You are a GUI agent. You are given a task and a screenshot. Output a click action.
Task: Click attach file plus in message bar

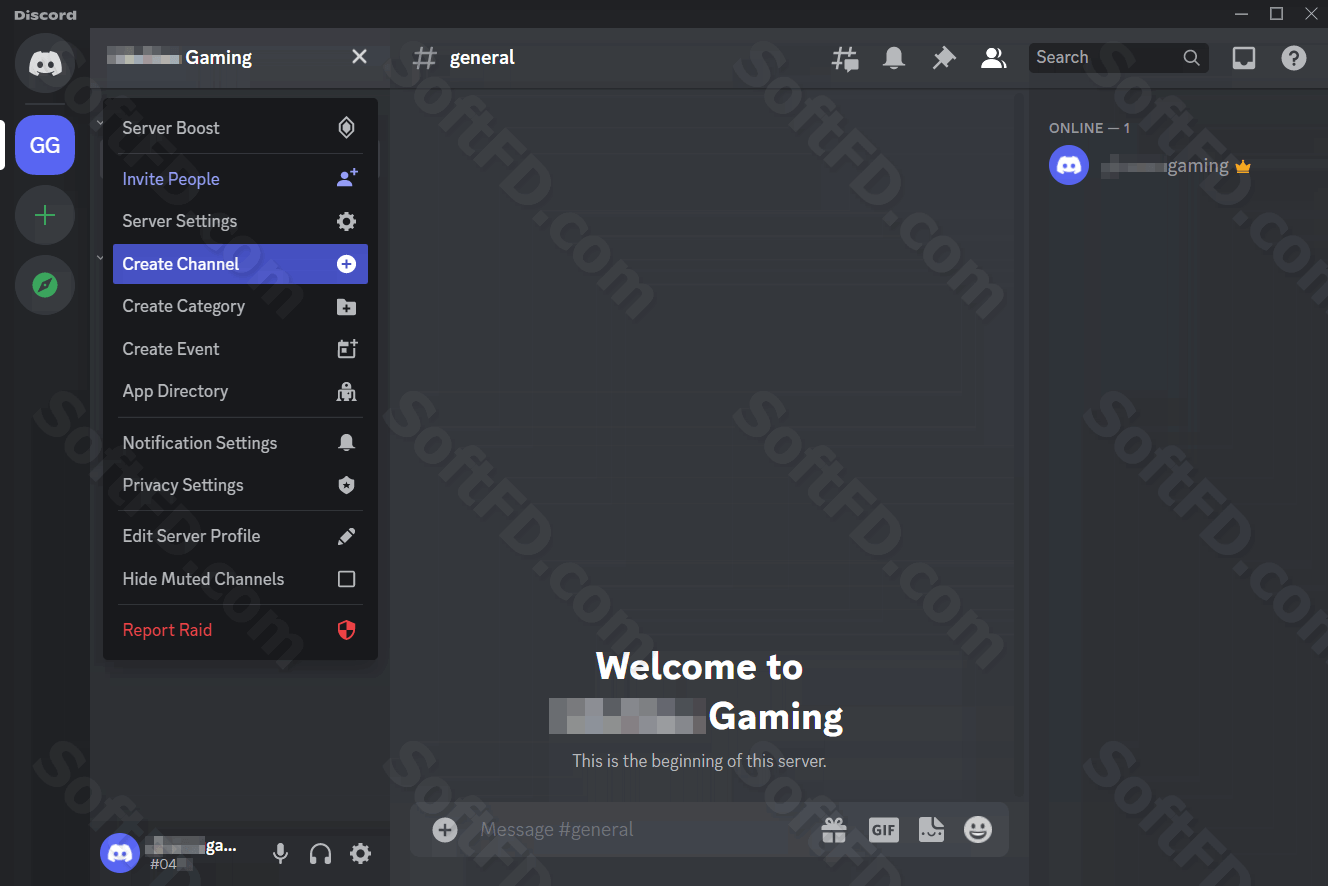[x=445, y=829]
